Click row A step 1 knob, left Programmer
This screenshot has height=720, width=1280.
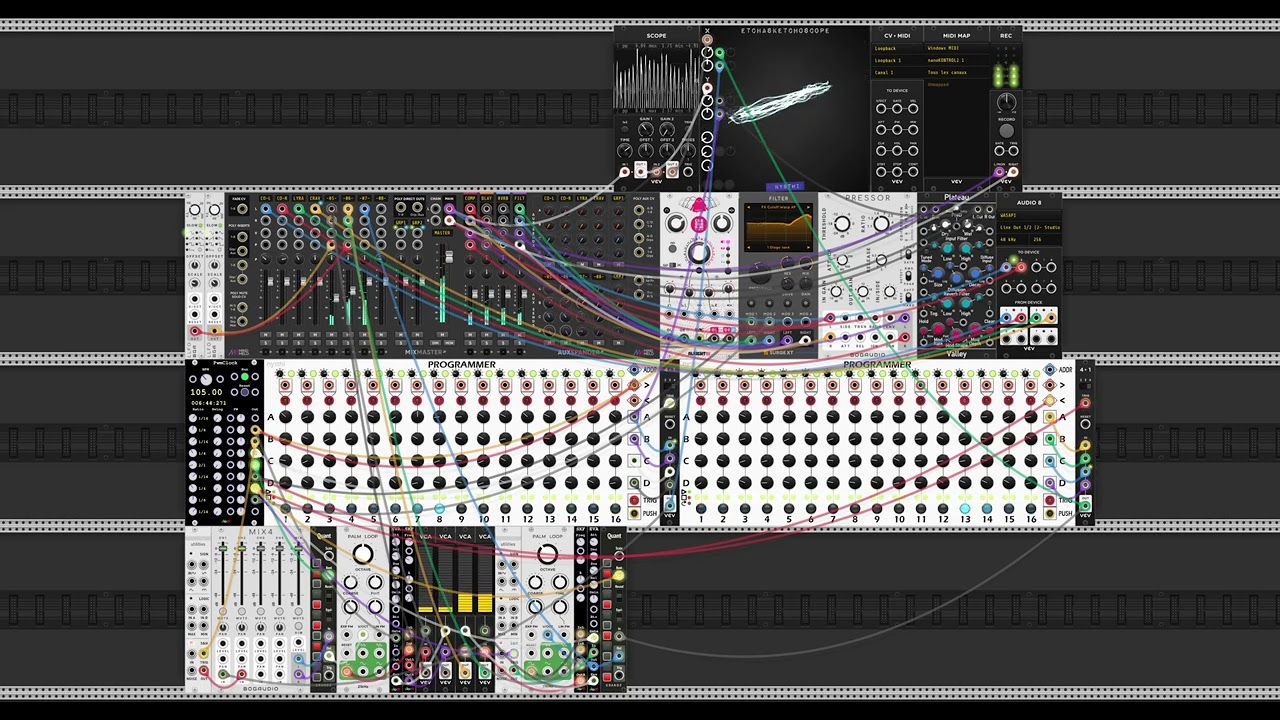285,416
